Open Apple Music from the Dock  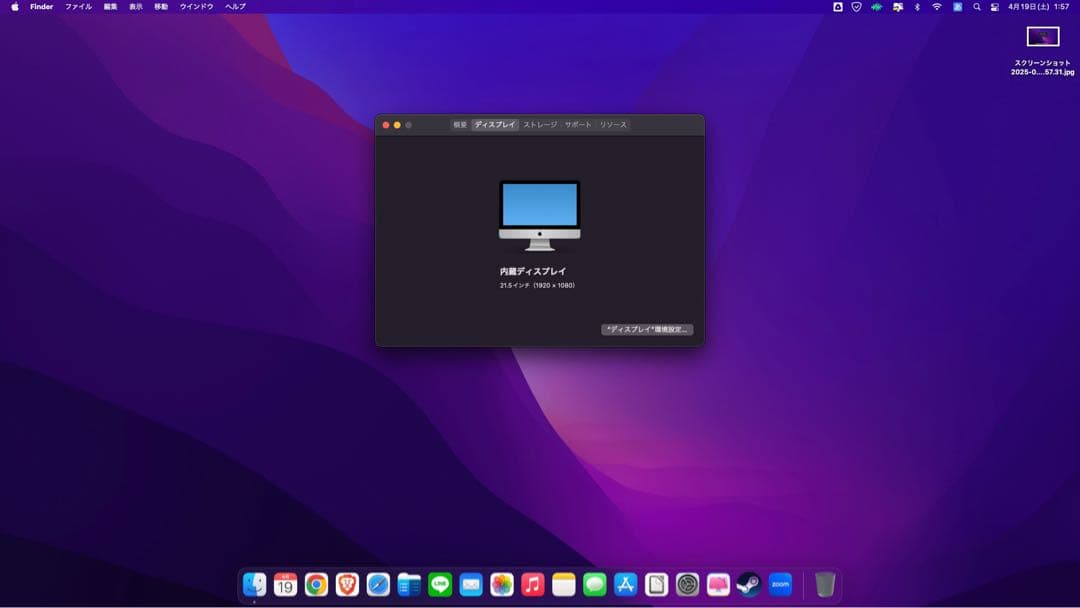(532, 583)
